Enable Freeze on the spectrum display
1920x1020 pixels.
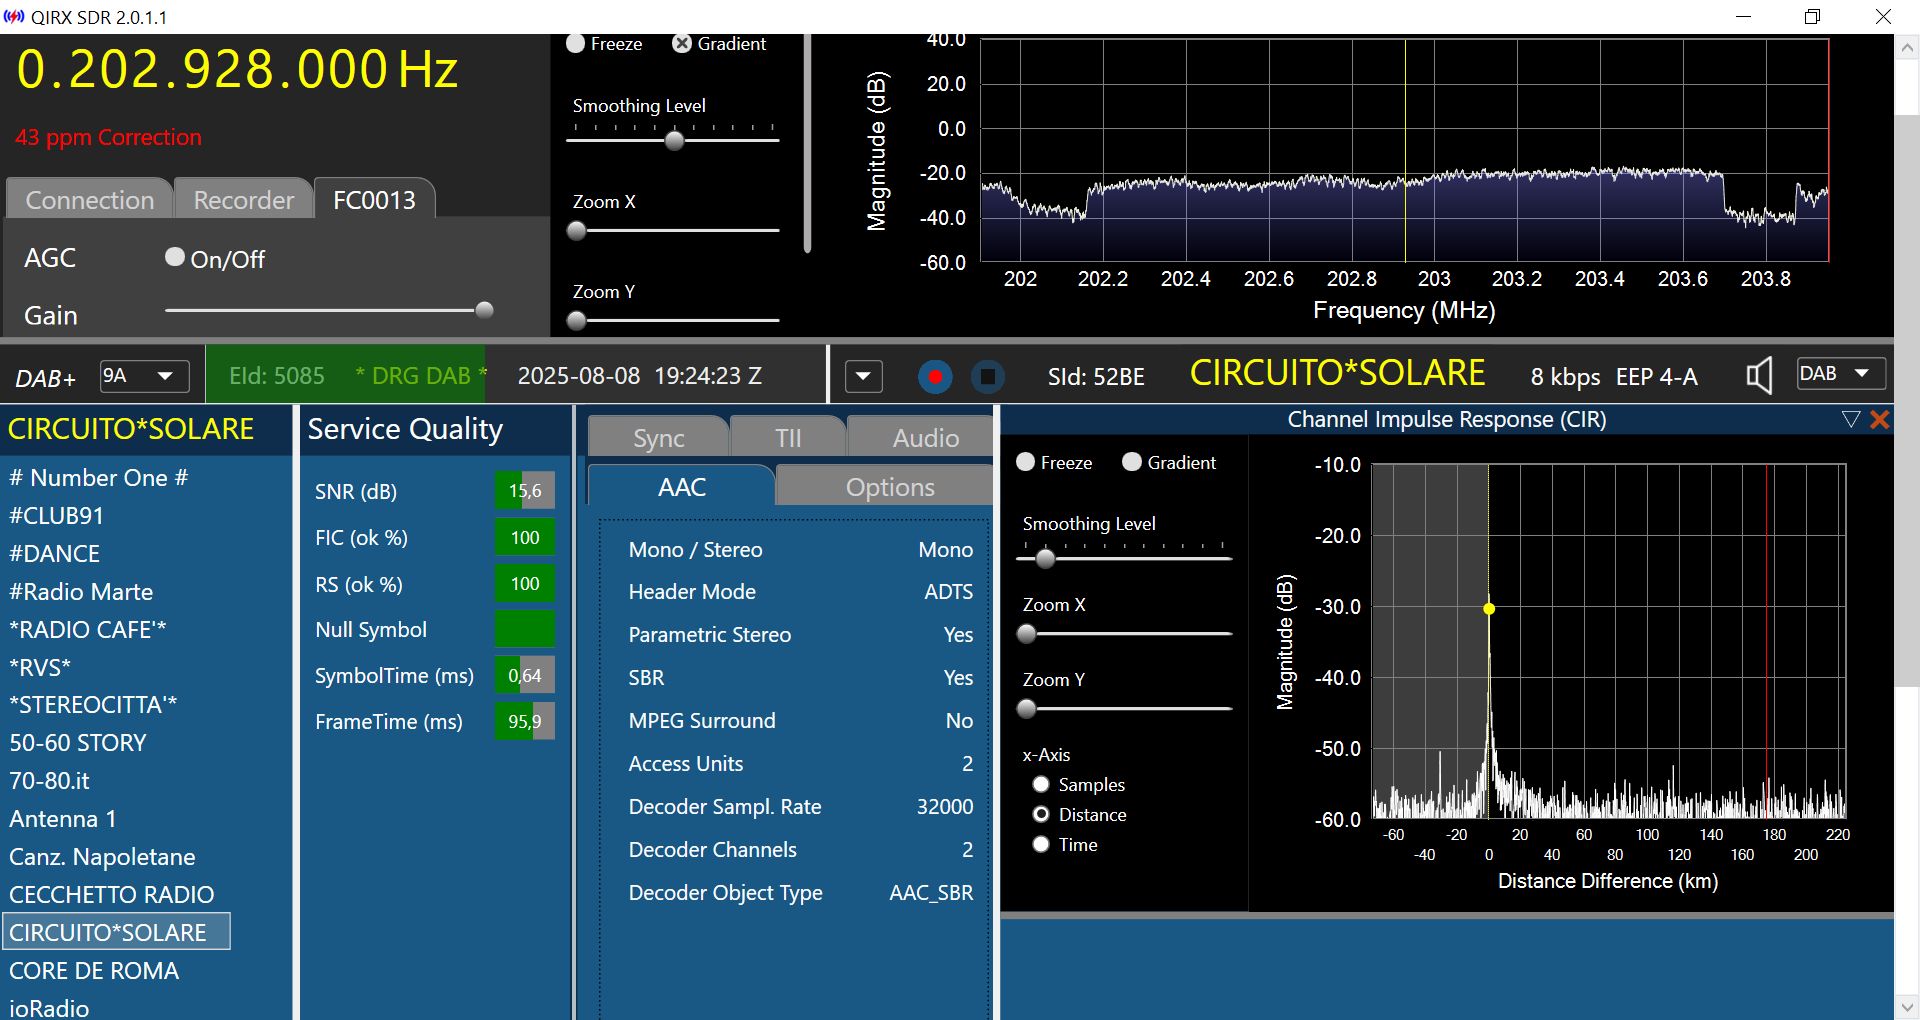point(576,44)
